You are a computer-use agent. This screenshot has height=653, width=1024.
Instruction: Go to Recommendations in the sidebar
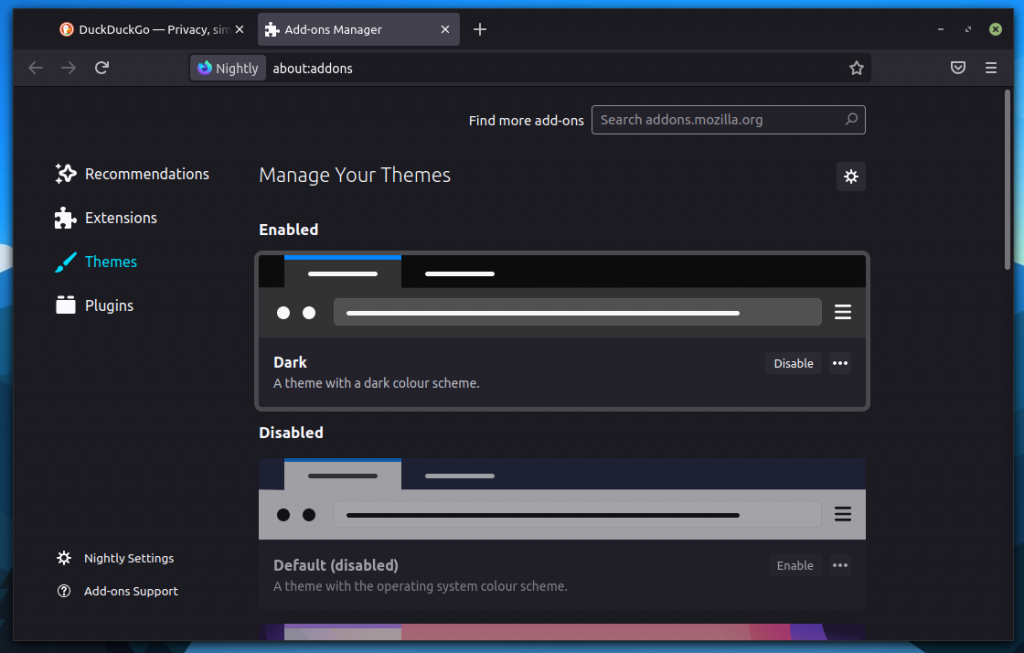pos(146,174)
